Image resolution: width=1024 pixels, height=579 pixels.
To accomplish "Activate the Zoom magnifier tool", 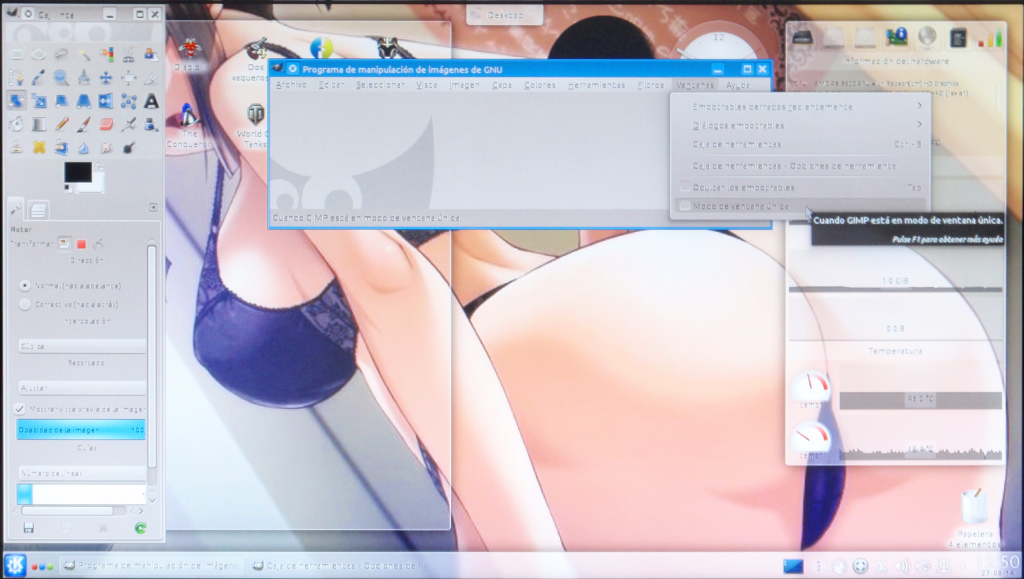I will [61, 78].
